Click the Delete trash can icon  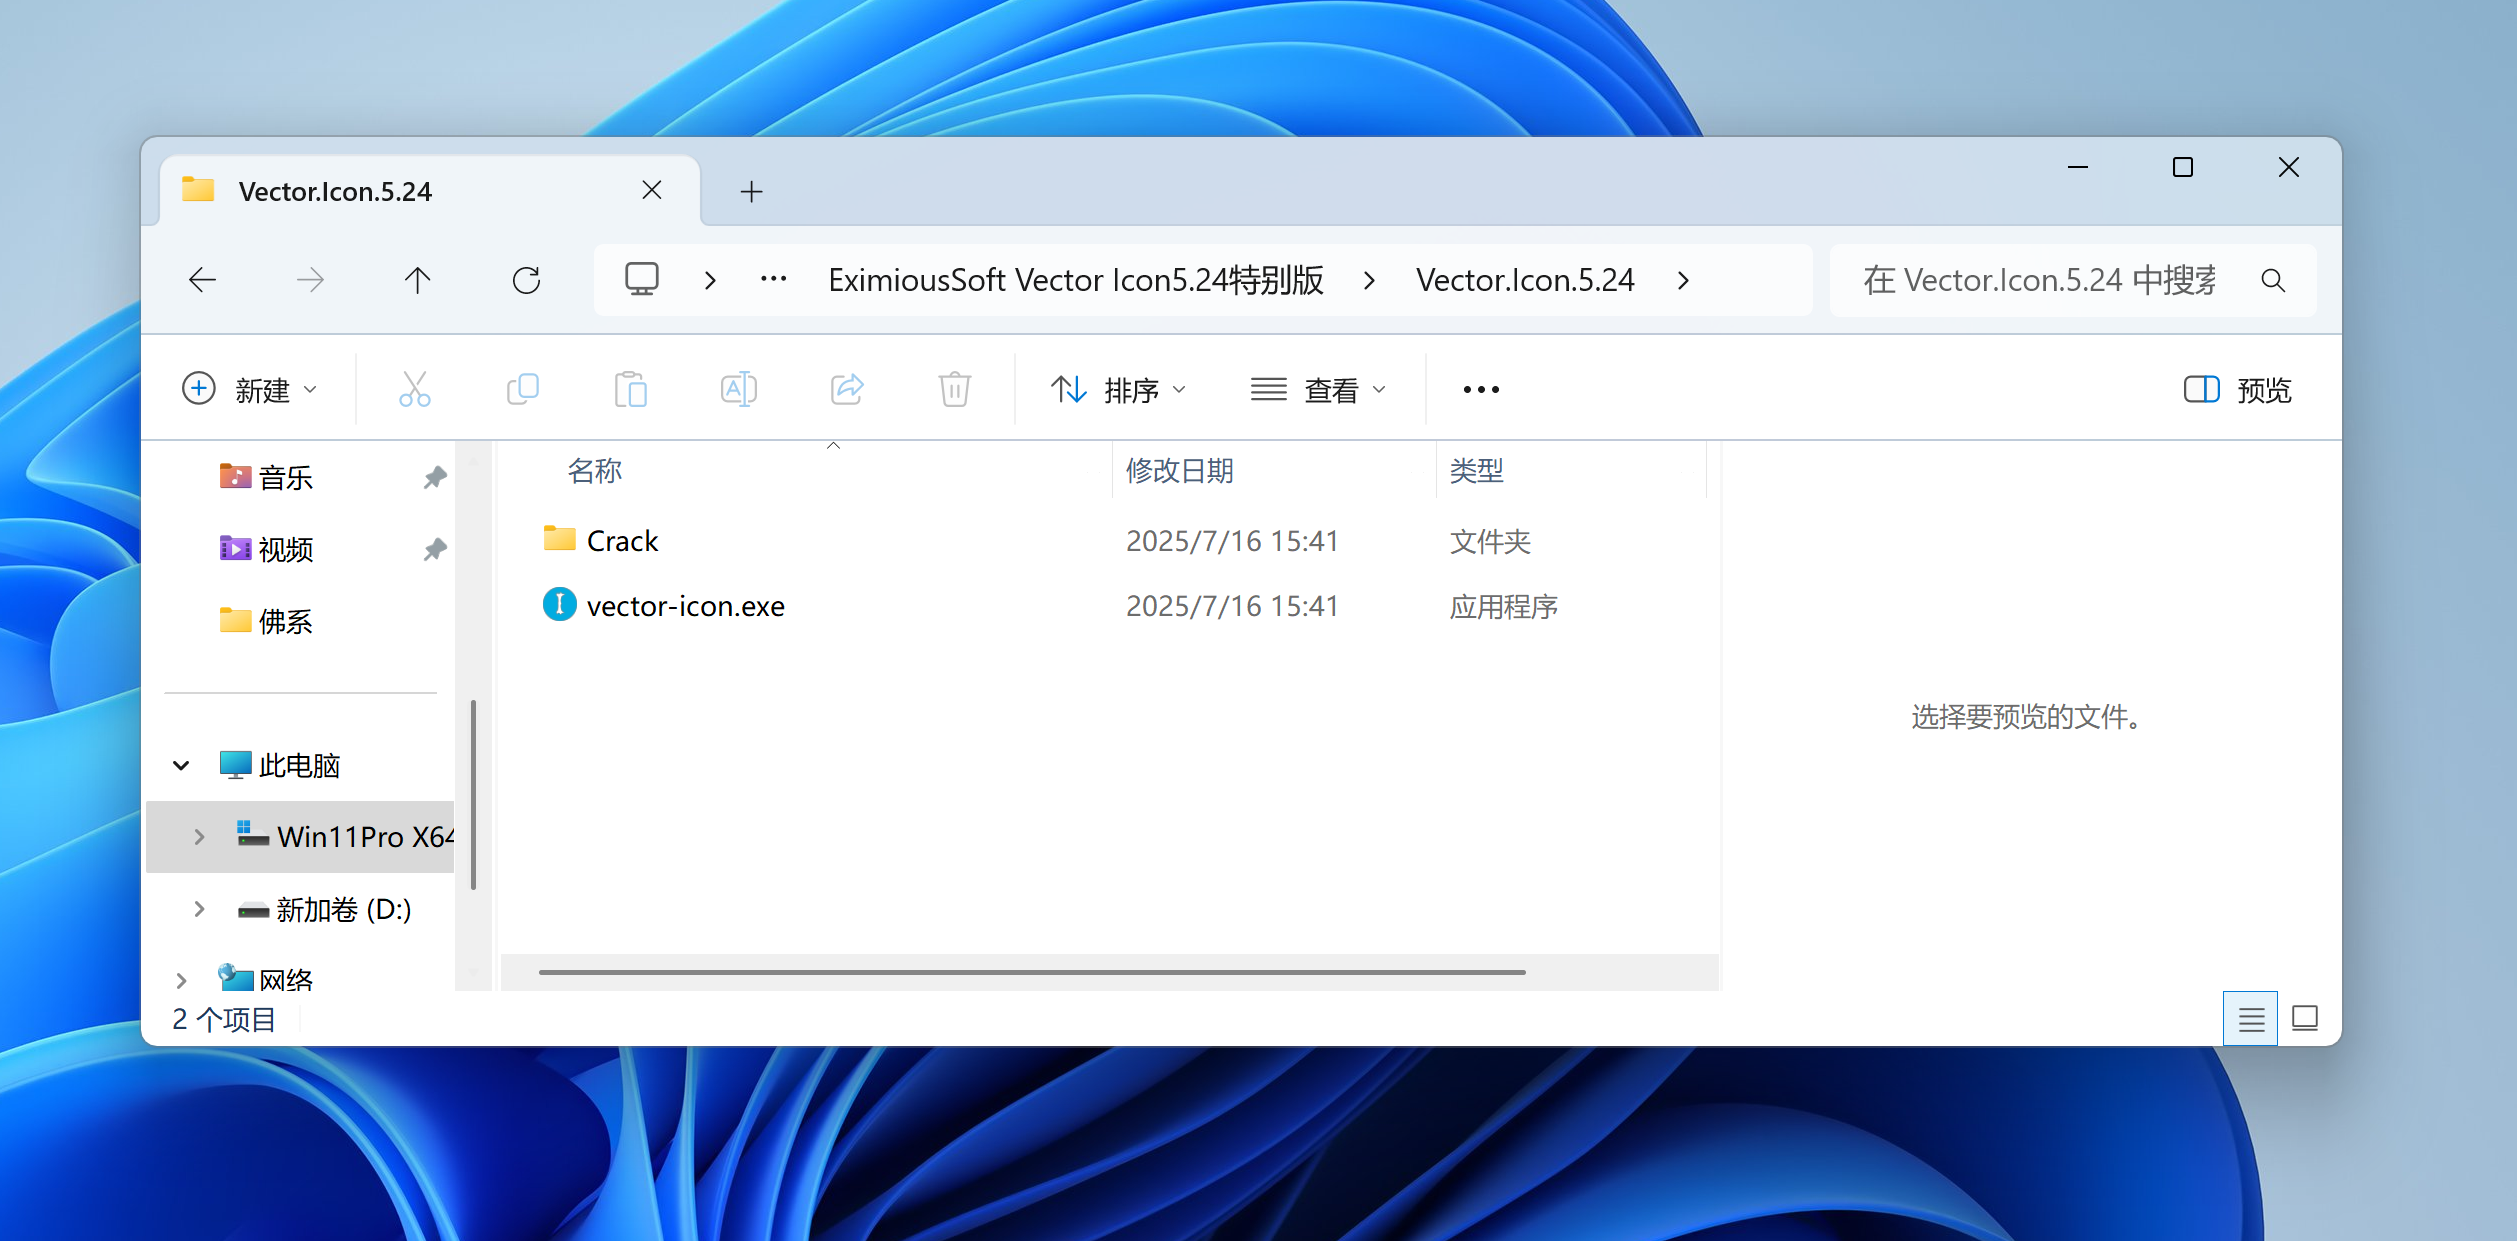click(954, 389)
